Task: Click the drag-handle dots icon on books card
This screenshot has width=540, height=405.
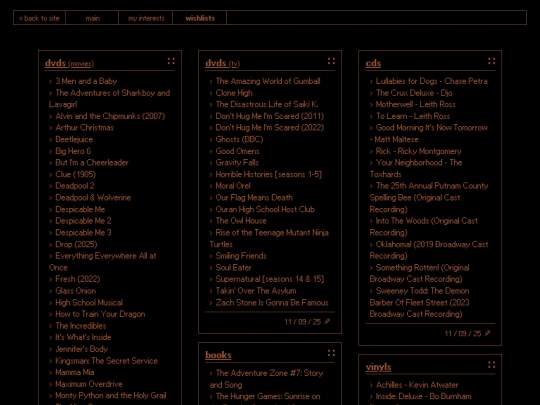Action: (x=331, y=353)
